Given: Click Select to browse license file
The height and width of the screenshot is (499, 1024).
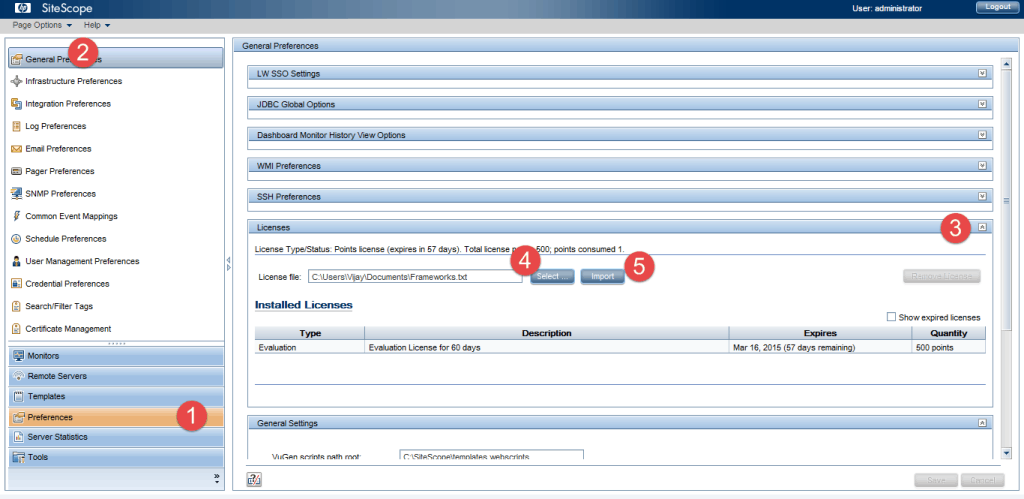Looking at the screenshot, I should coord(552,277).
